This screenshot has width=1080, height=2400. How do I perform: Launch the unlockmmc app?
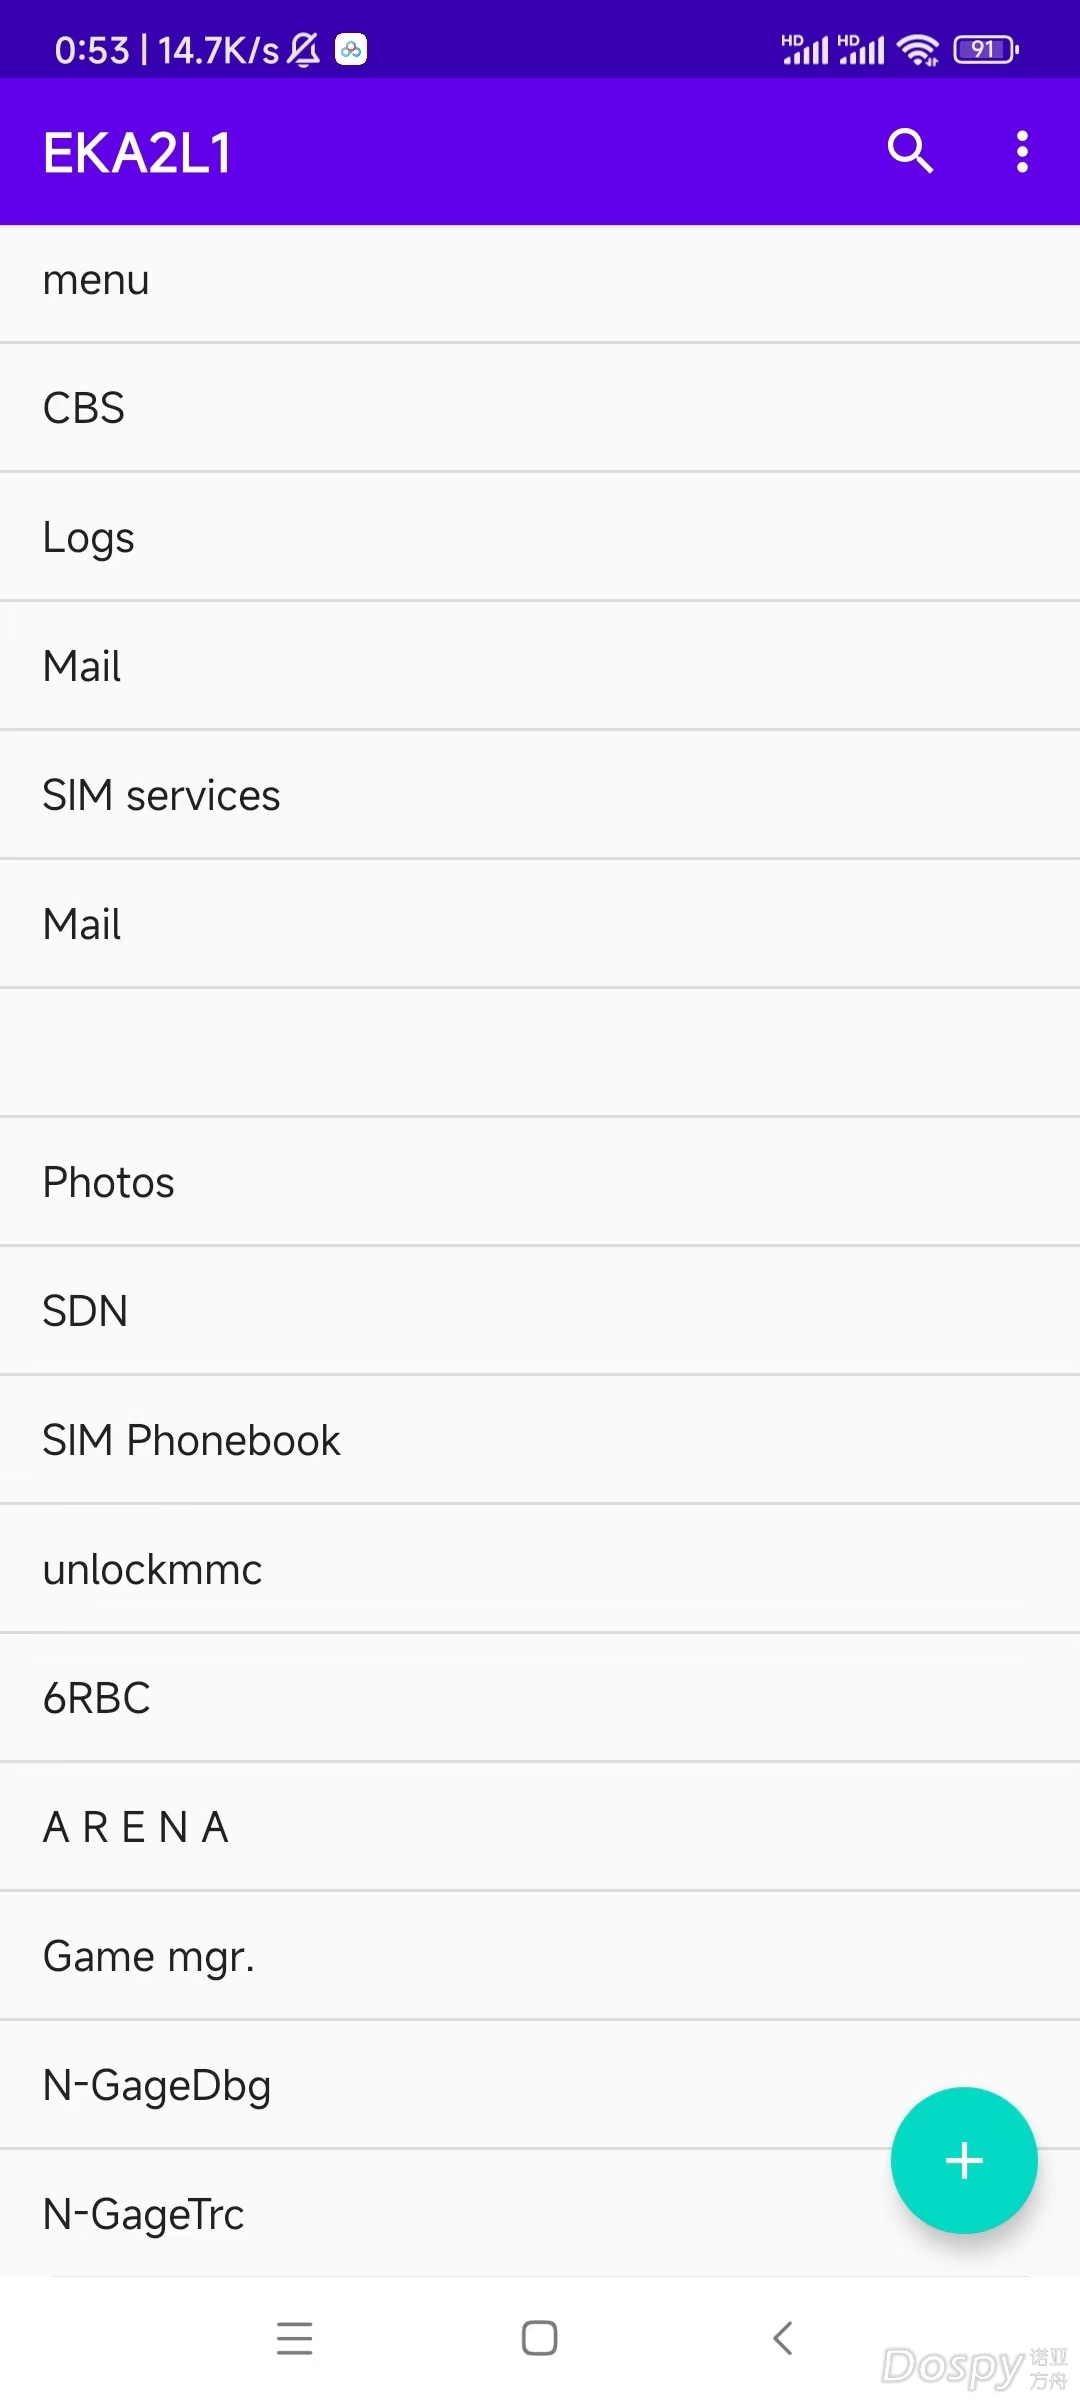[540, 1569]
